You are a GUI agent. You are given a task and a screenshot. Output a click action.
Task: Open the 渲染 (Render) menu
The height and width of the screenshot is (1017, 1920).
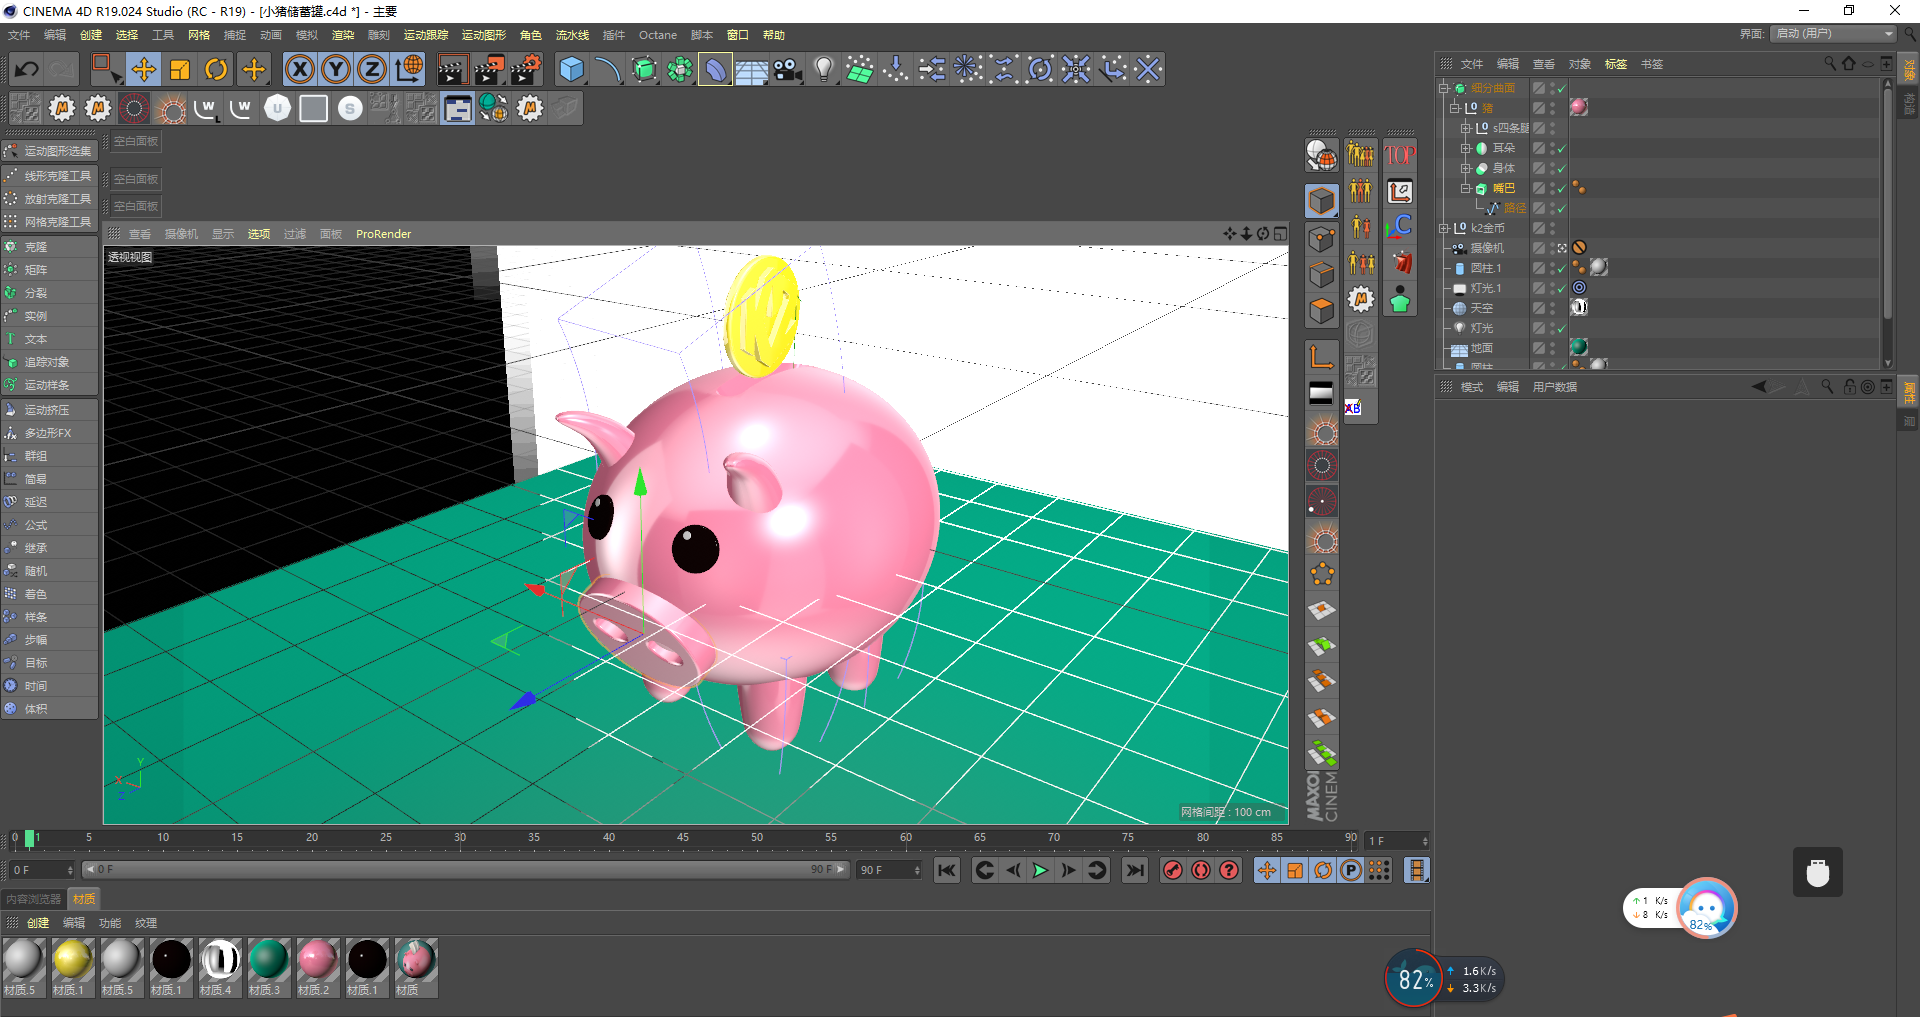click(x=343, y=35)
